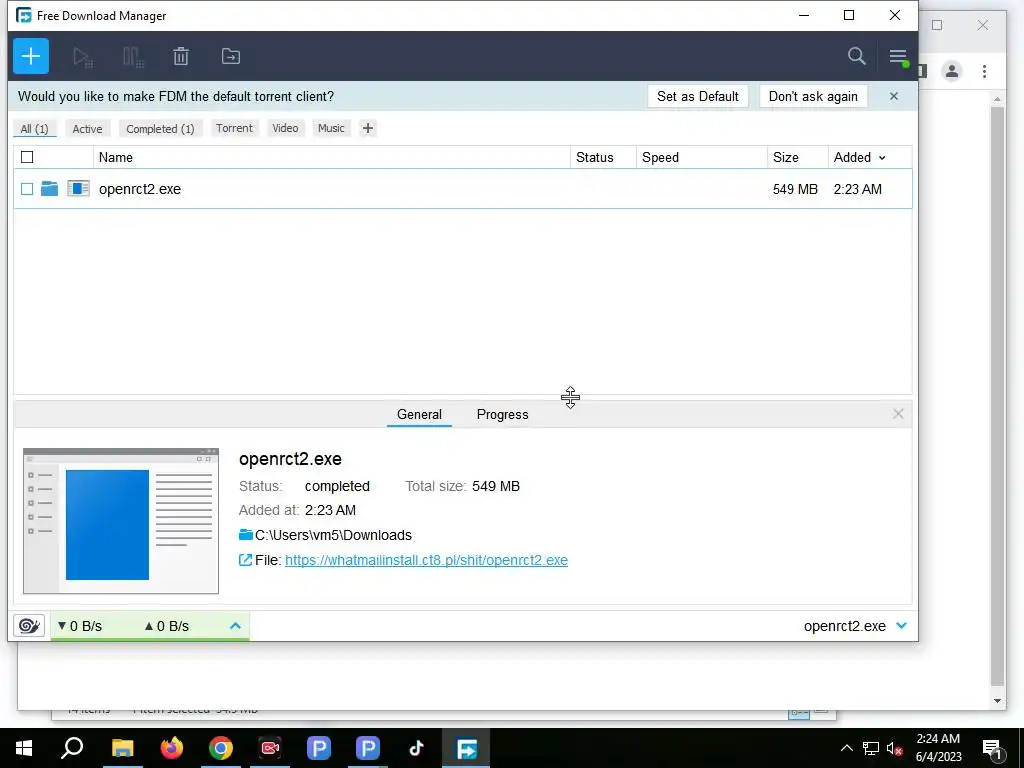Click download speed 0 B/s indicator

(80, 626)
